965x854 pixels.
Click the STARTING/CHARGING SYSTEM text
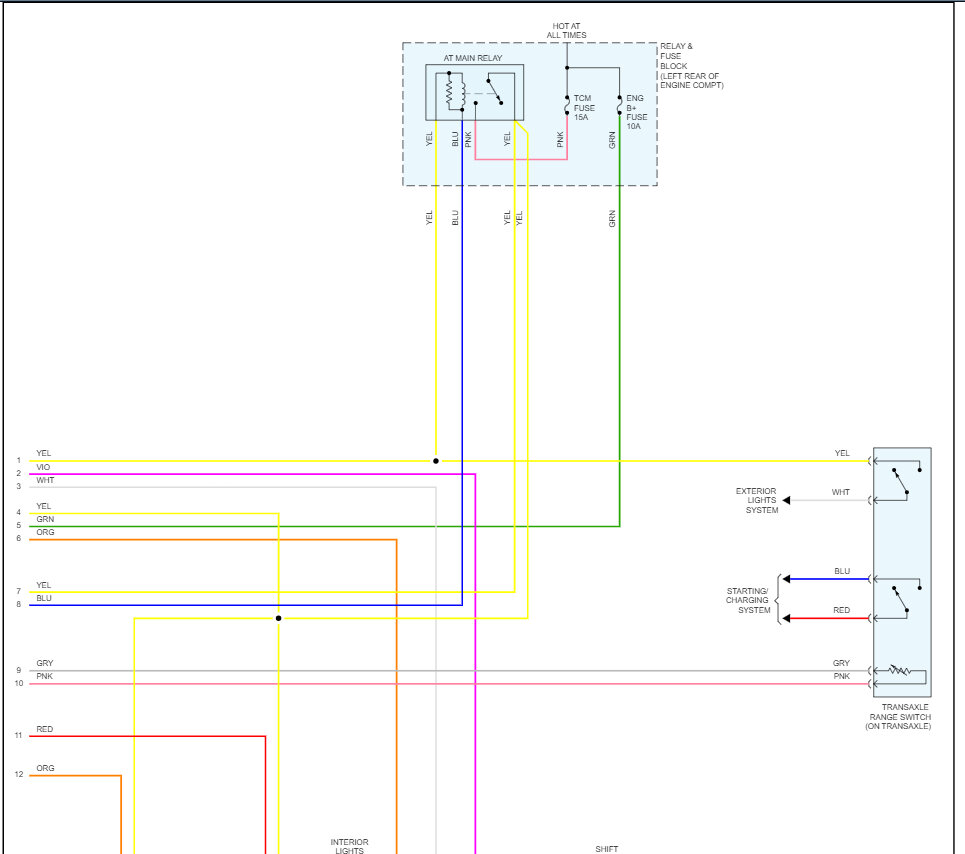[x=748, y=599]
